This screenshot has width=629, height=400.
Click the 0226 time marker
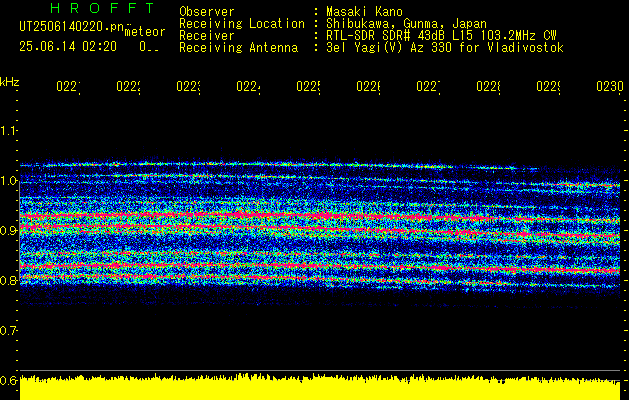tap(369, 86)
